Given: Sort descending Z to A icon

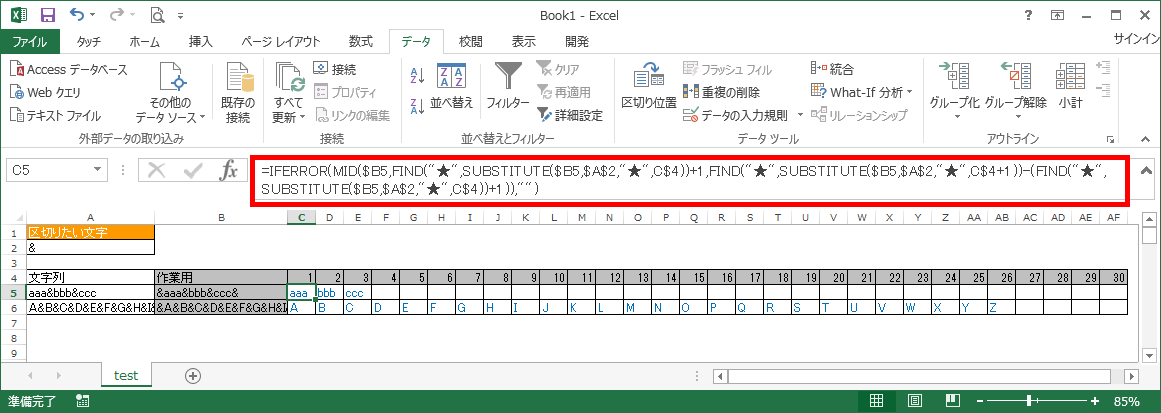Looking at the screenshot, I should coord(417,106).
